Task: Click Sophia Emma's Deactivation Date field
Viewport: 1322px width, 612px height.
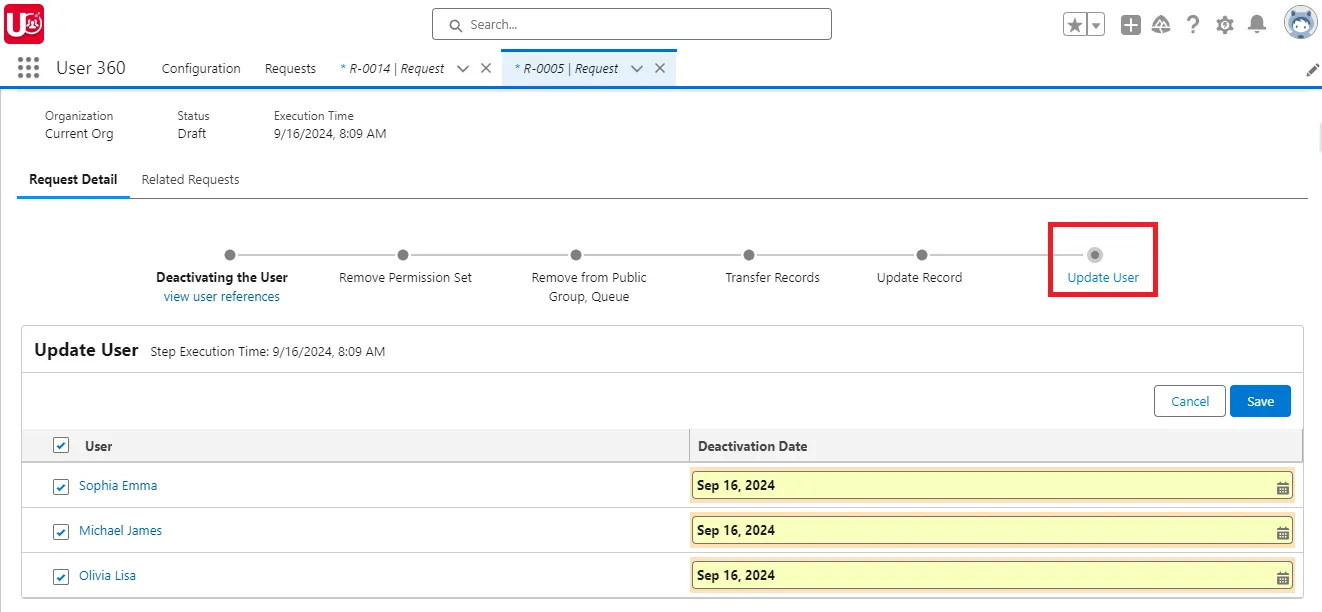Action: [x=992, y=485]
